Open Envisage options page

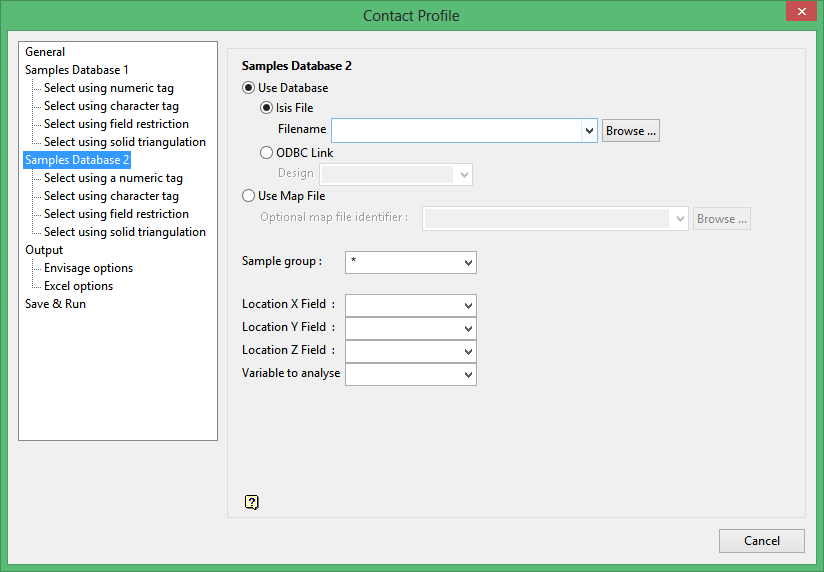88,268
